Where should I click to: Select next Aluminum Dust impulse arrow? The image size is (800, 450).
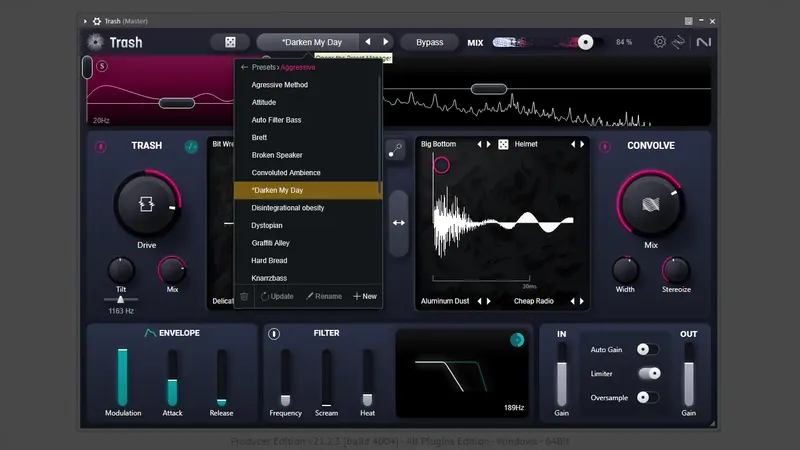tap(488, 301)
